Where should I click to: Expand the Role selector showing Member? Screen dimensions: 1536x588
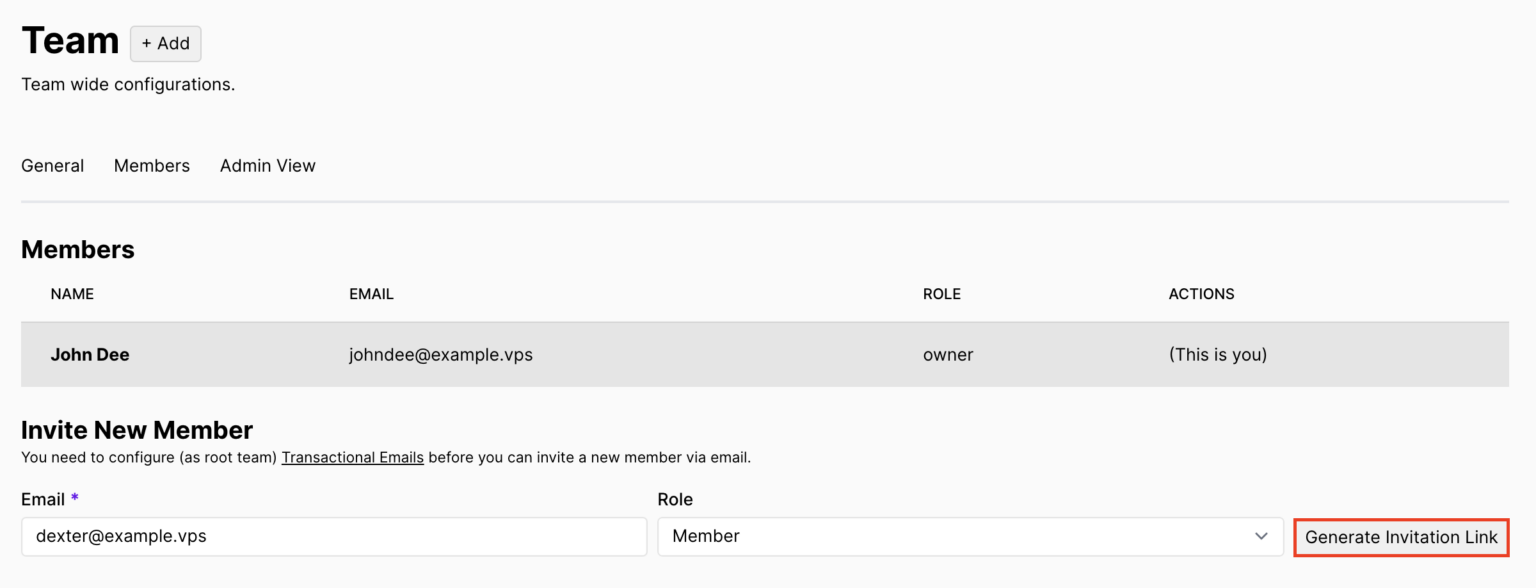(970, 536)
